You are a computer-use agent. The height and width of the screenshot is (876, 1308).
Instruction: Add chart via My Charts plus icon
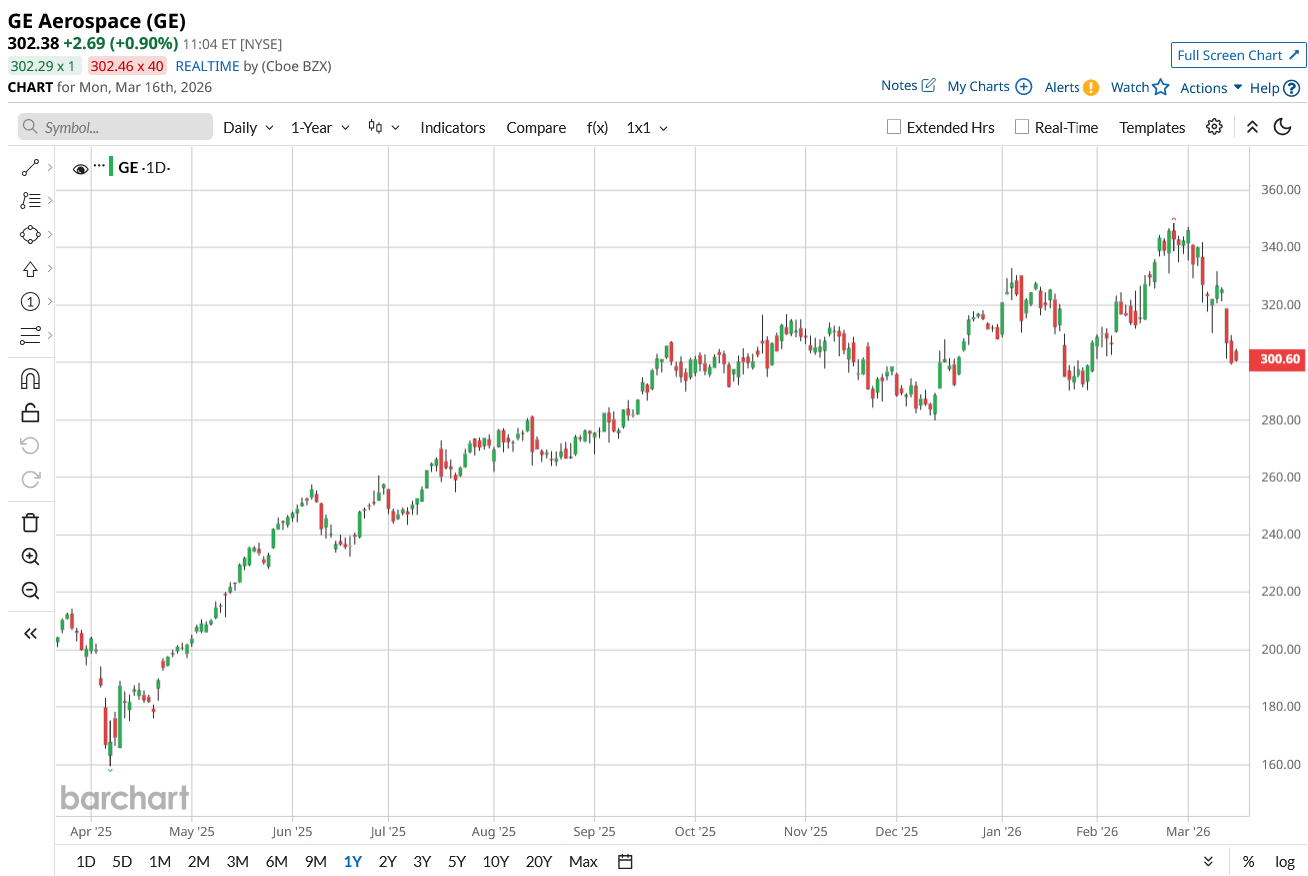1023,86
